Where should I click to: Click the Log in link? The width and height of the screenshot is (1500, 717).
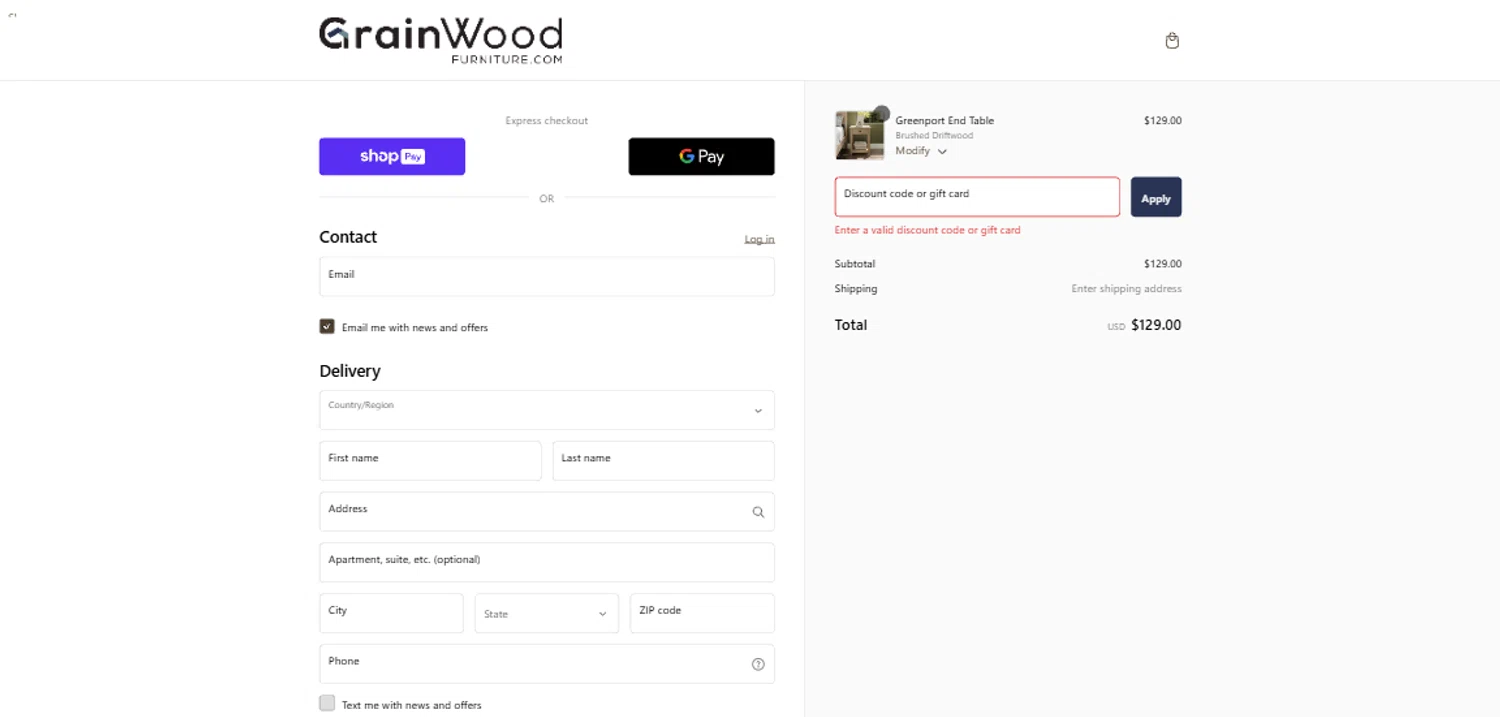(759, 239)
